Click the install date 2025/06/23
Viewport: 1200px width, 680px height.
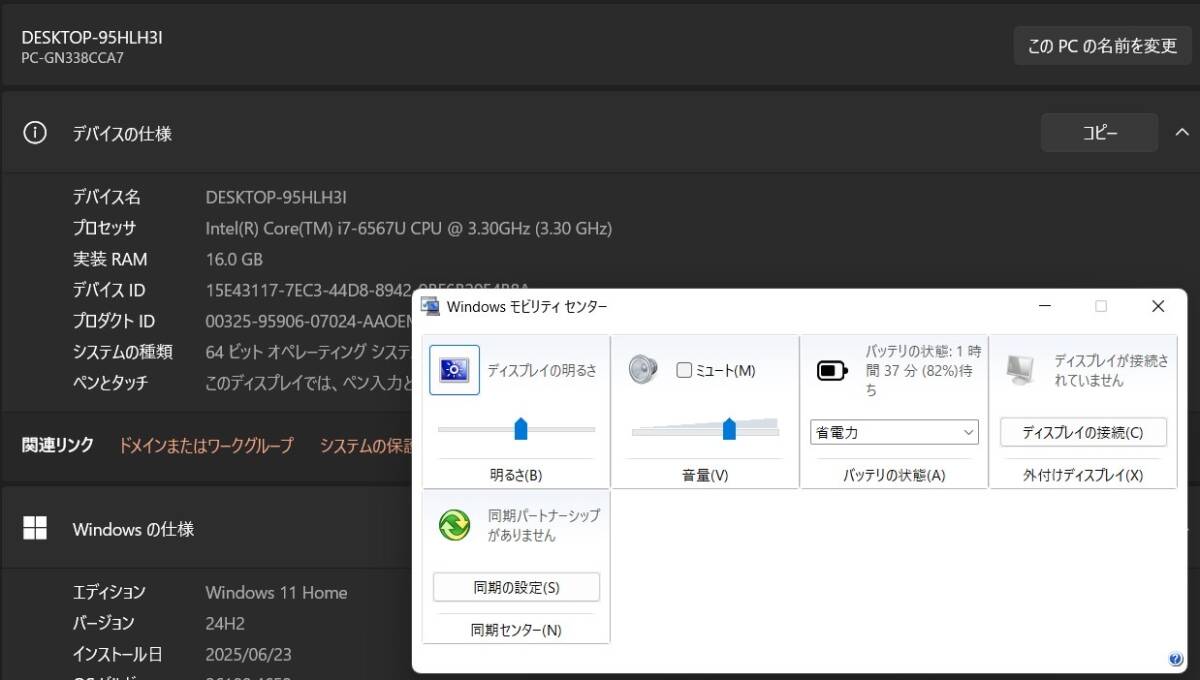coord(247,654)
